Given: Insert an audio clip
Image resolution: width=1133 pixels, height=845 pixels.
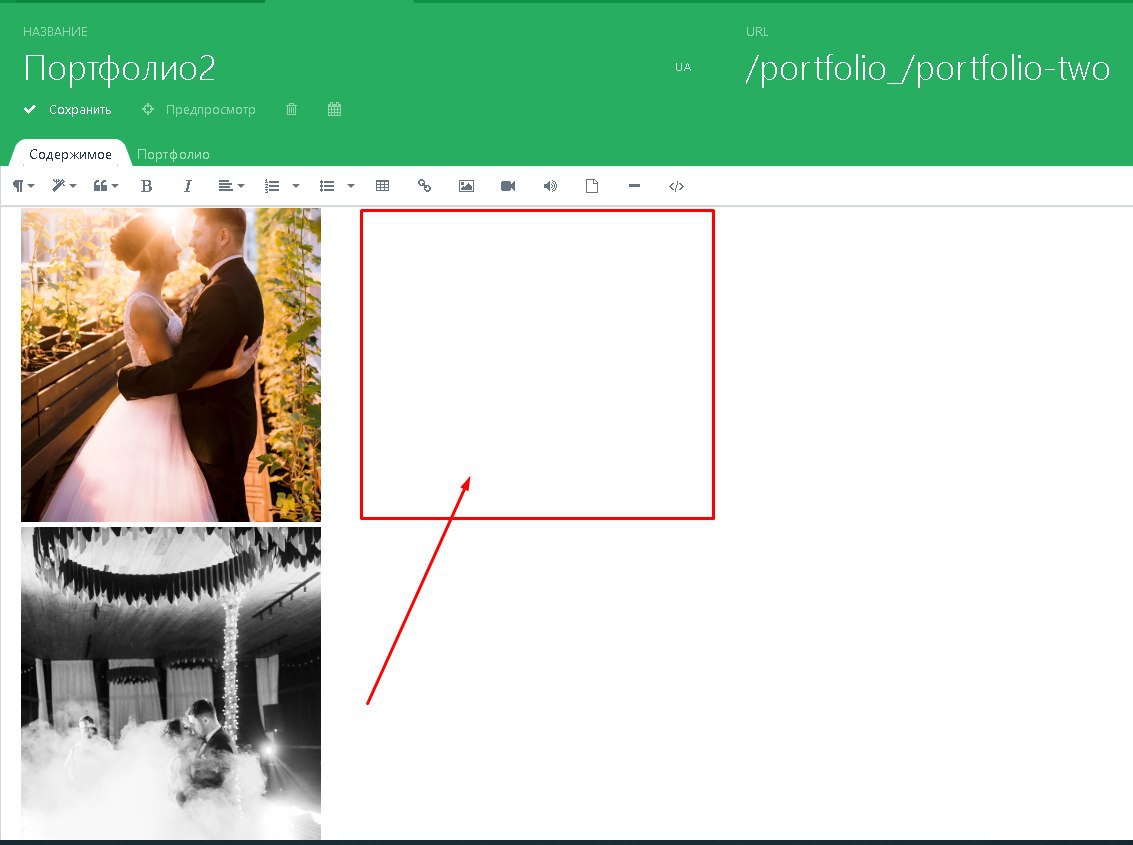Looking at the screenshot, I should (551, 186).
